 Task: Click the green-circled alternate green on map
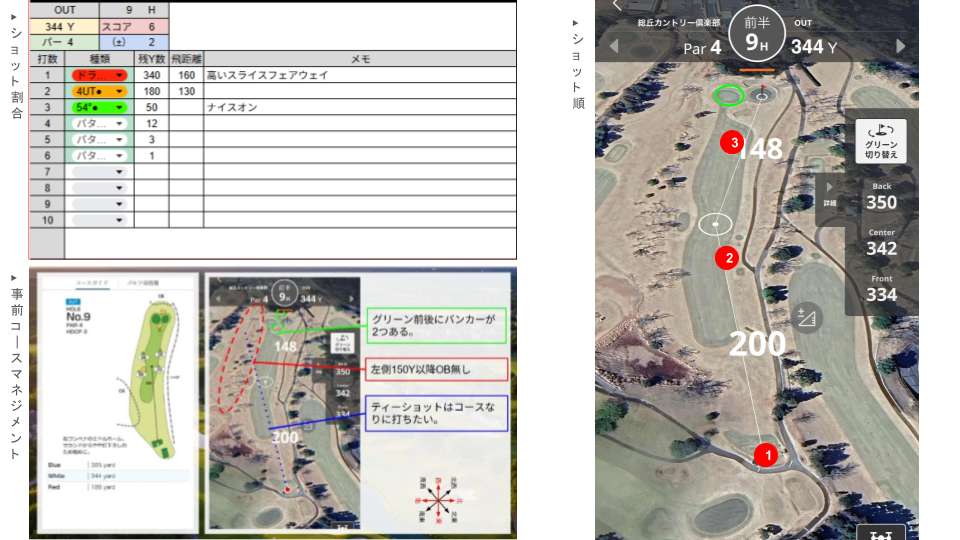click(729, 96)
